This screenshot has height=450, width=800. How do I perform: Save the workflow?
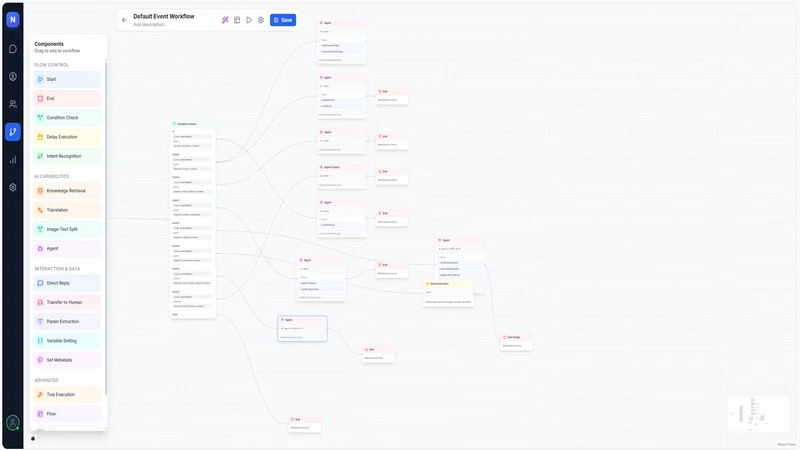pyautogui.click(x=283, y=20)
